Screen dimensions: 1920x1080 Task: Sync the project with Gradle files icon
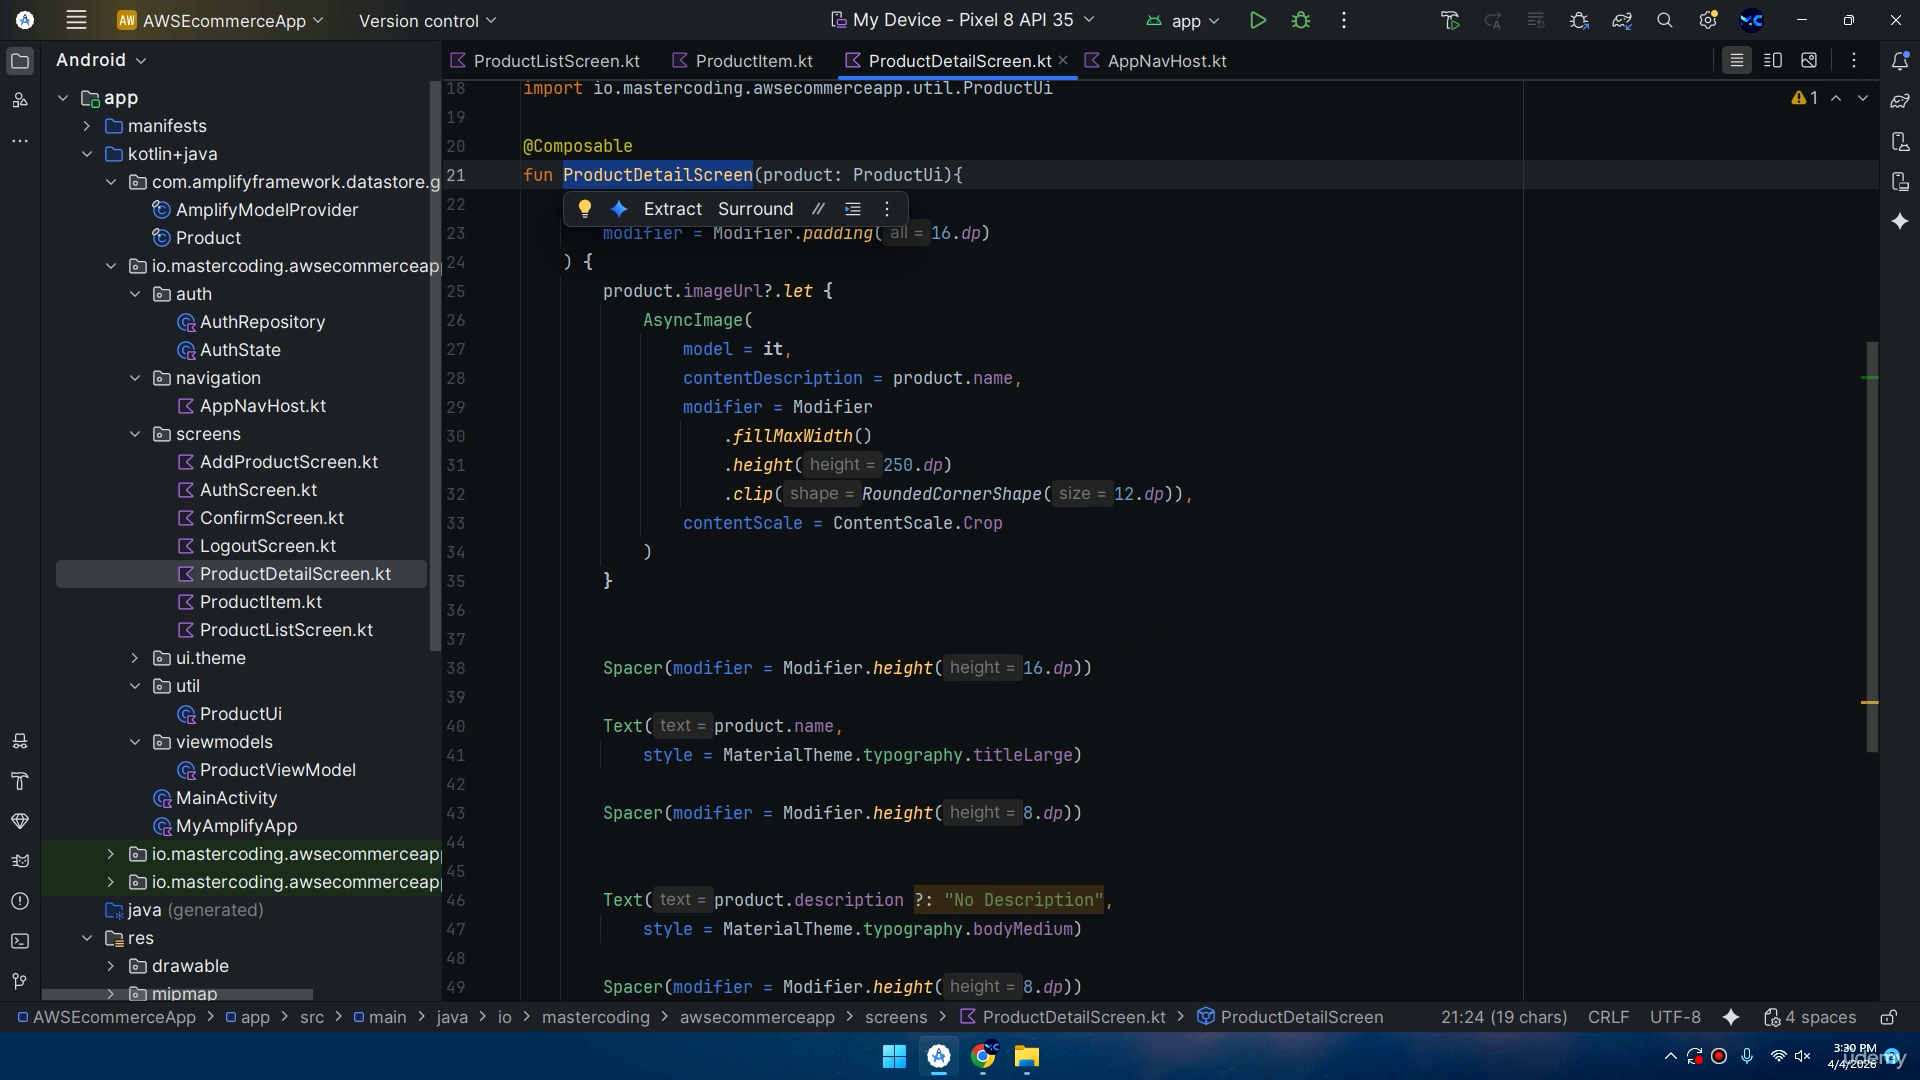click(x=1622, y=20)
